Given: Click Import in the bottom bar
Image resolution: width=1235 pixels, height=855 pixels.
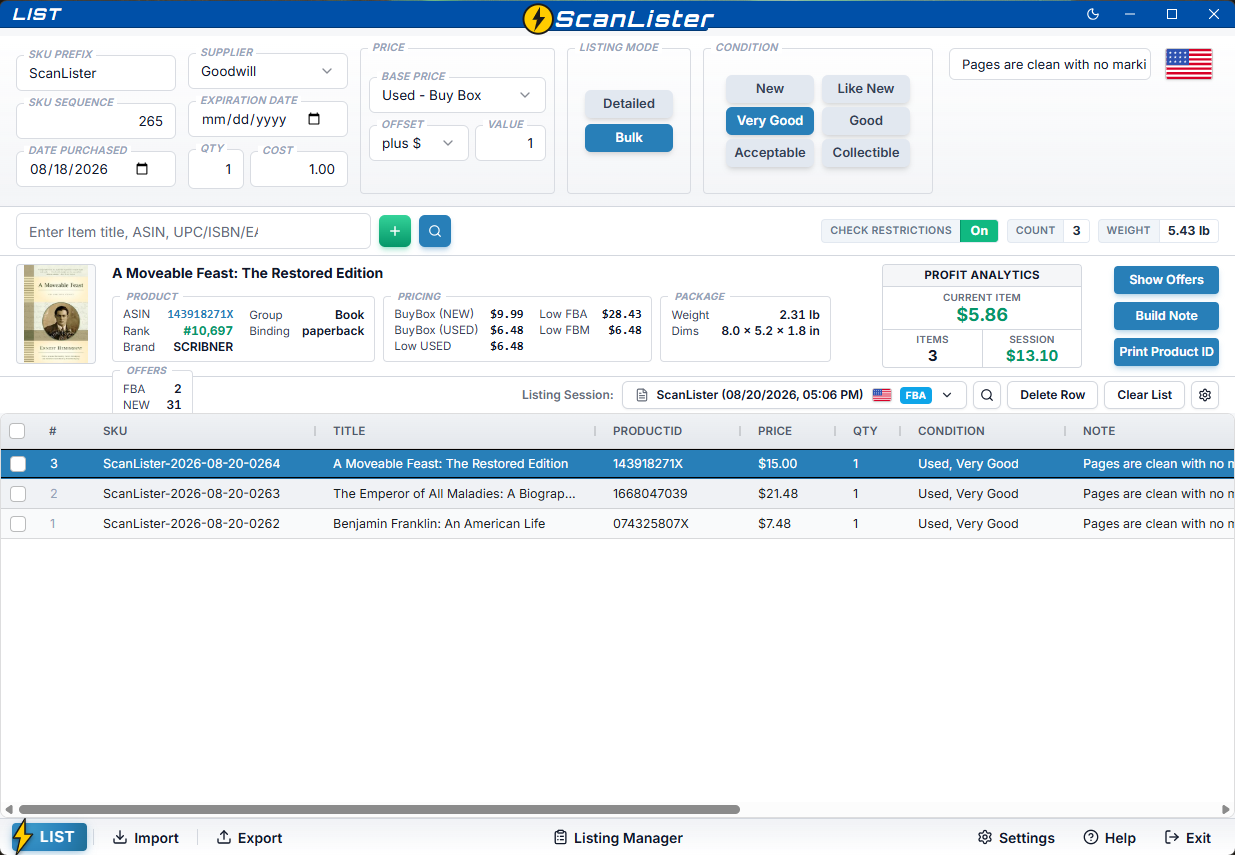Looking at the screenshot, I should pos(145,838).
